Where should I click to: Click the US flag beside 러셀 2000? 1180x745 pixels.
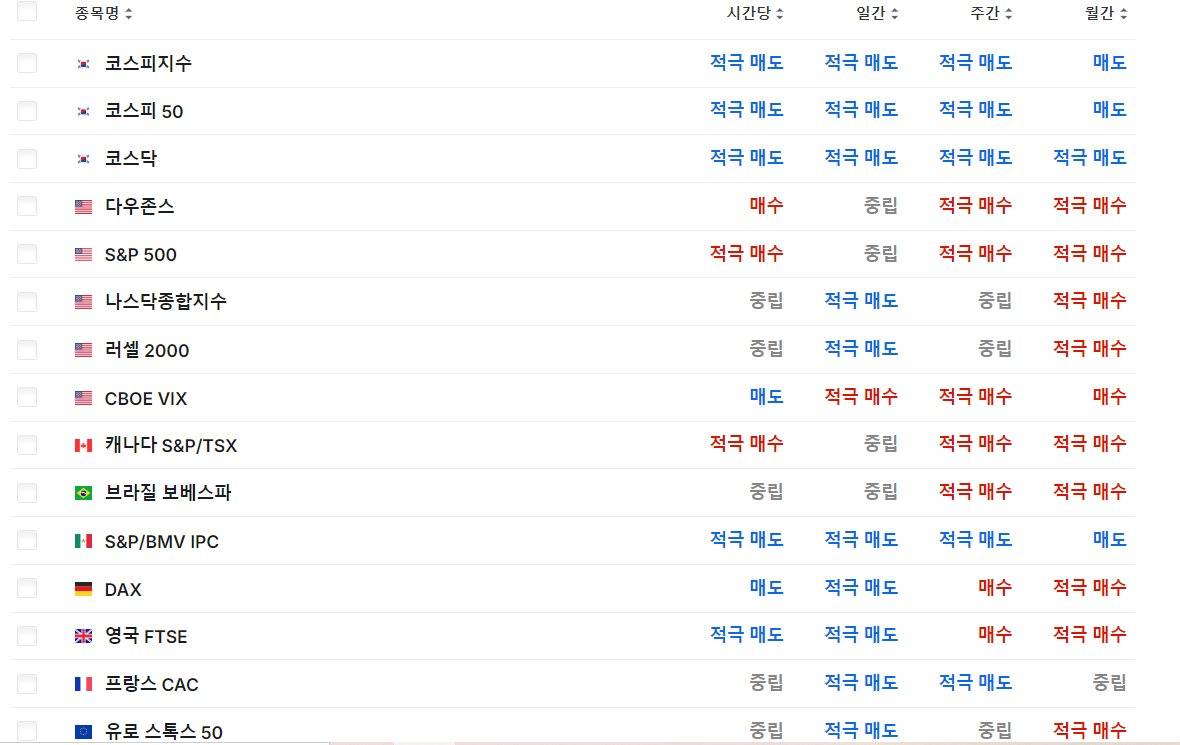pos(84,350)
